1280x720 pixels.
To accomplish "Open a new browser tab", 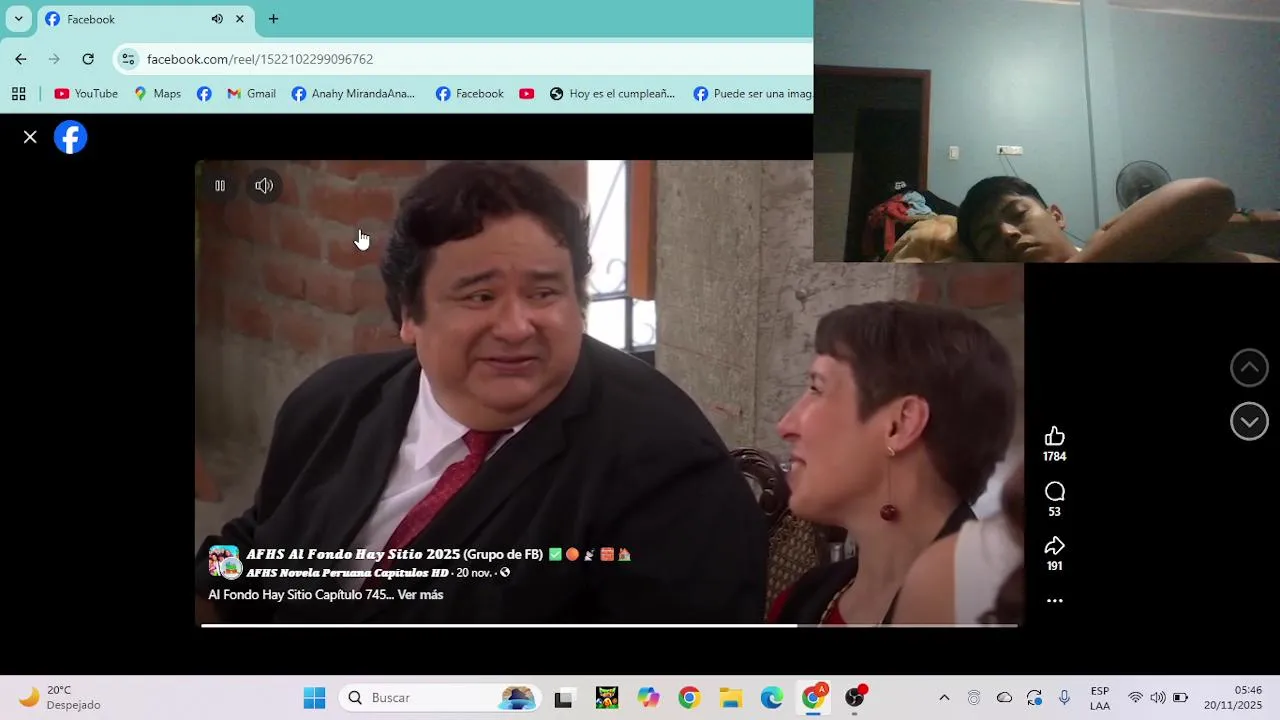I will coord(273,19).
